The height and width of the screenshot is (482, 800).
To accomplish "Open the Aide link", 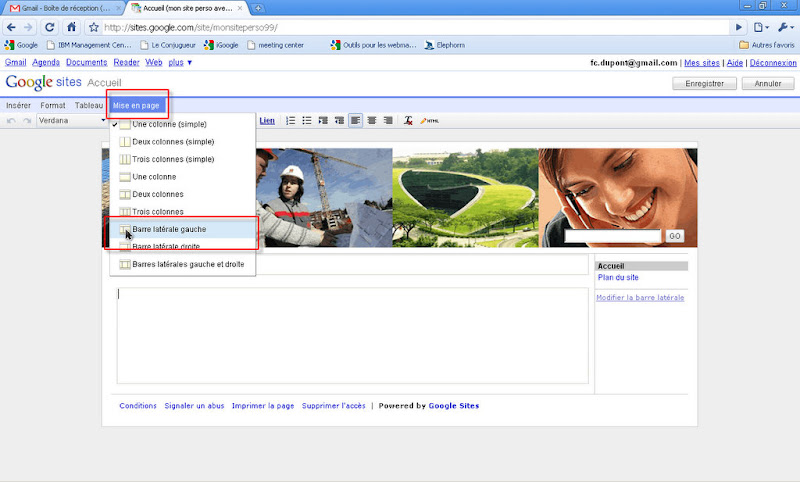I will [735, 63].
